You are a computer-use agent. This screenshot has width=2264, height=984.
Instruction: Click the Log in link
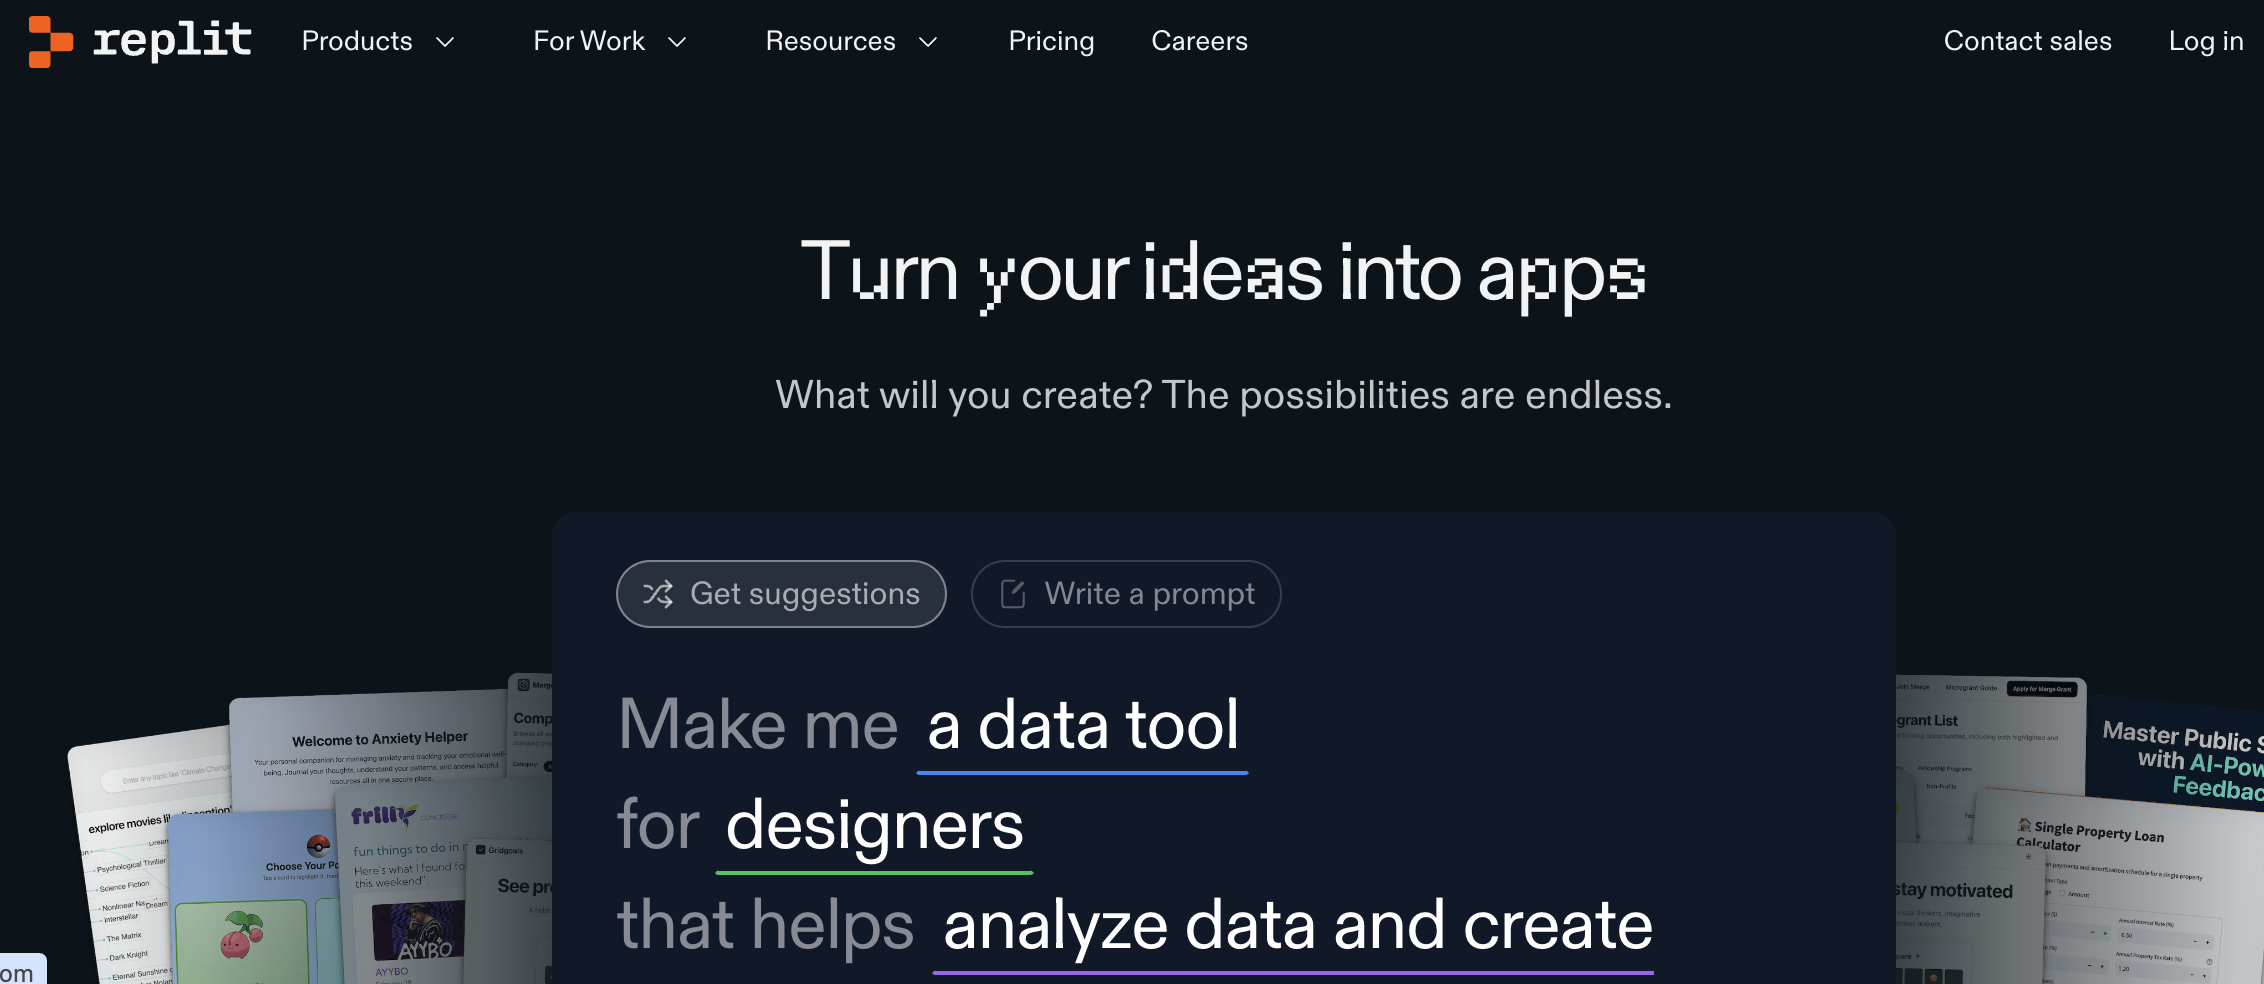point(2205,41)
